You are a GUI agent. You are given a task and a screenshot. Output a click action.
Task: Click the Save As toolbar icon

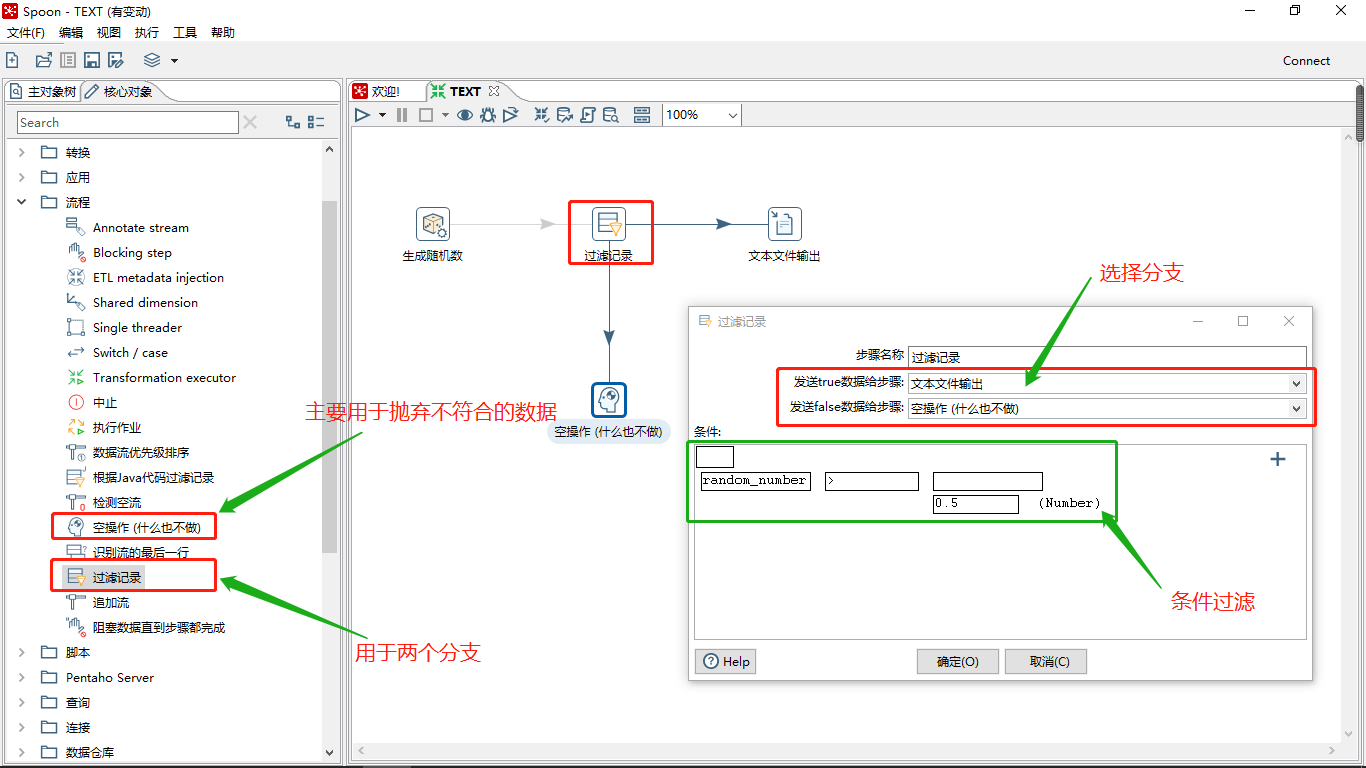(x=116, y=60)
